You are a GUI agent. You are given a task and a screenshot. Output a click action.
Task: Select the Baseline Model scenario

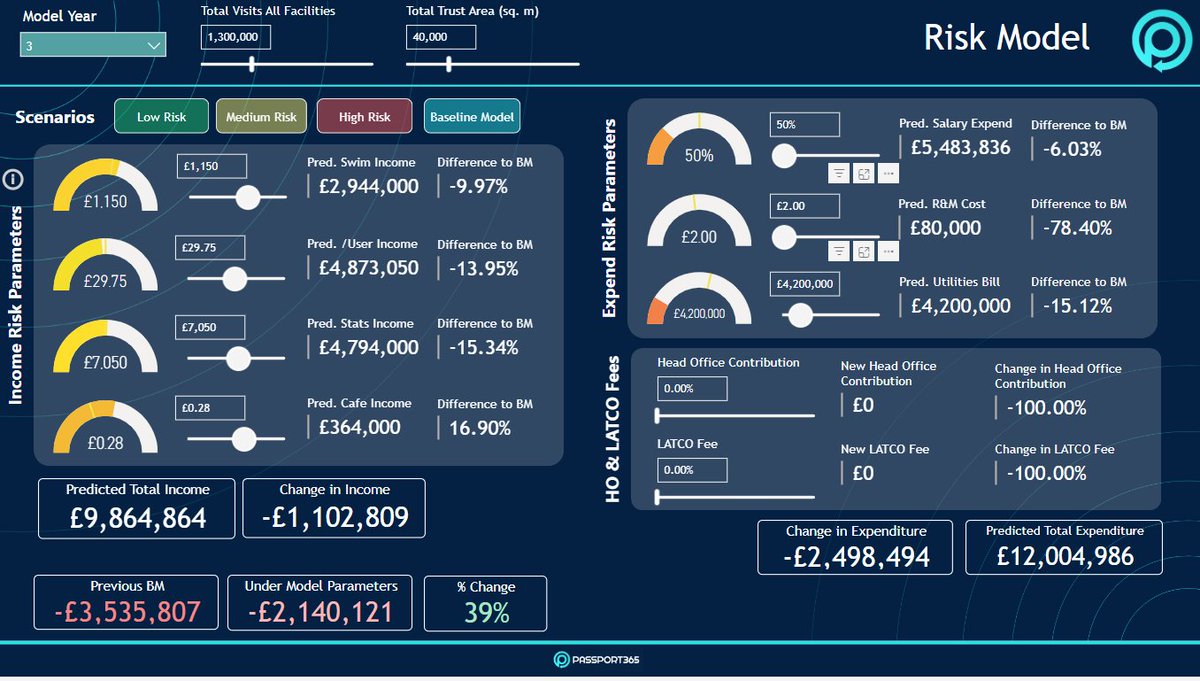point(471,116)
